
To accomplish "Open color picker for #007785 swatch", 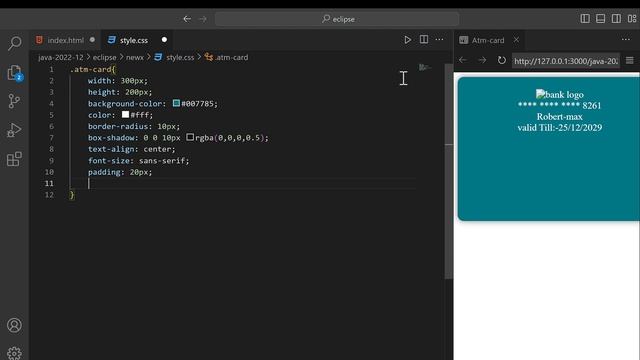I will click(176, 103).
